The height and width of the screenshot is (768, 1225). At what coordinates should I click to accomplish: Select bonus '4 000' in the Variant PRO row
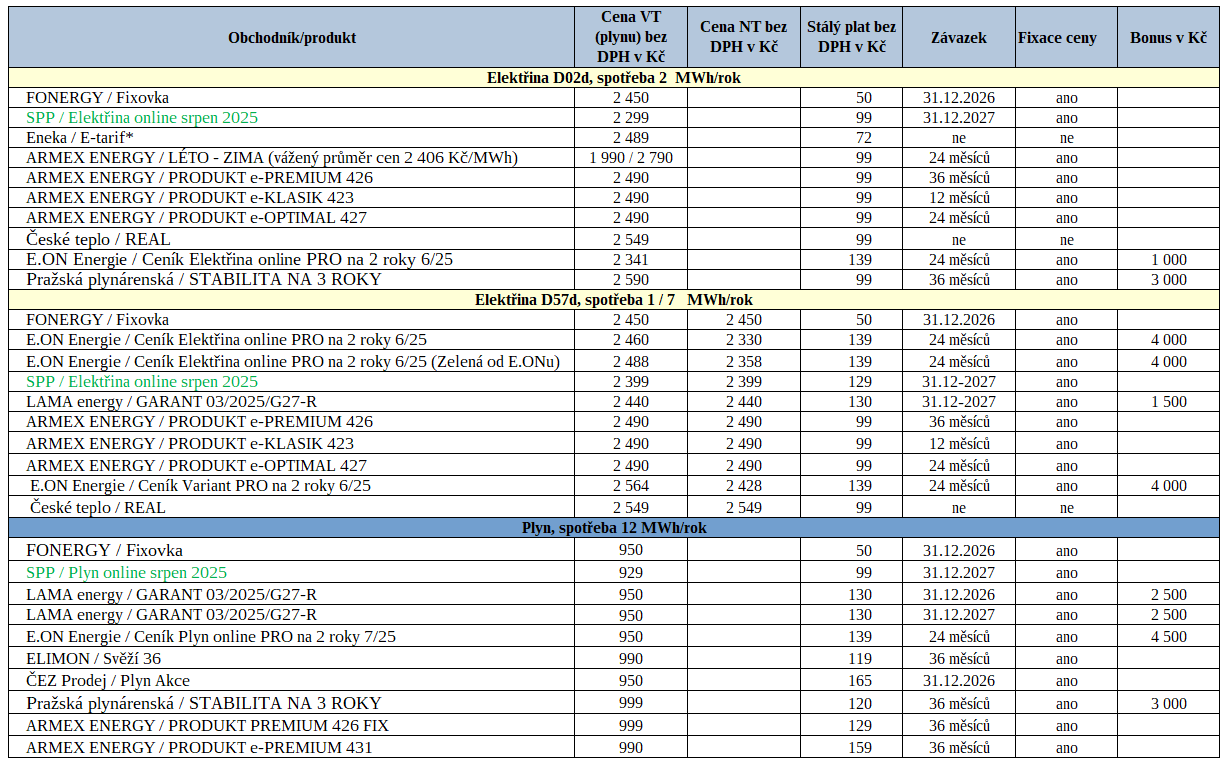coord(1168,486)
